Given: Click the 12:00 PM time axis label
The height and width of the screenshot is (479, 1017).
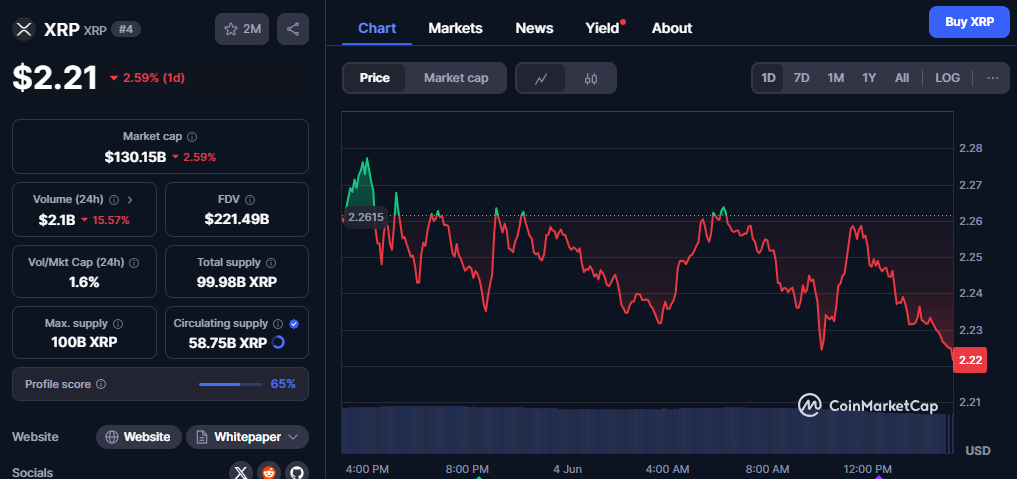Looking at the screenshot, I should (869, 469).
